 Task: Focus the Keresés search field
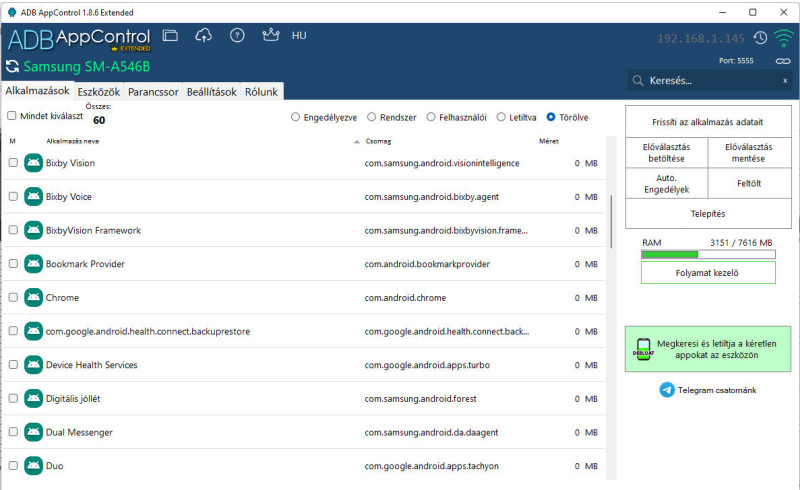click(710, 81)
